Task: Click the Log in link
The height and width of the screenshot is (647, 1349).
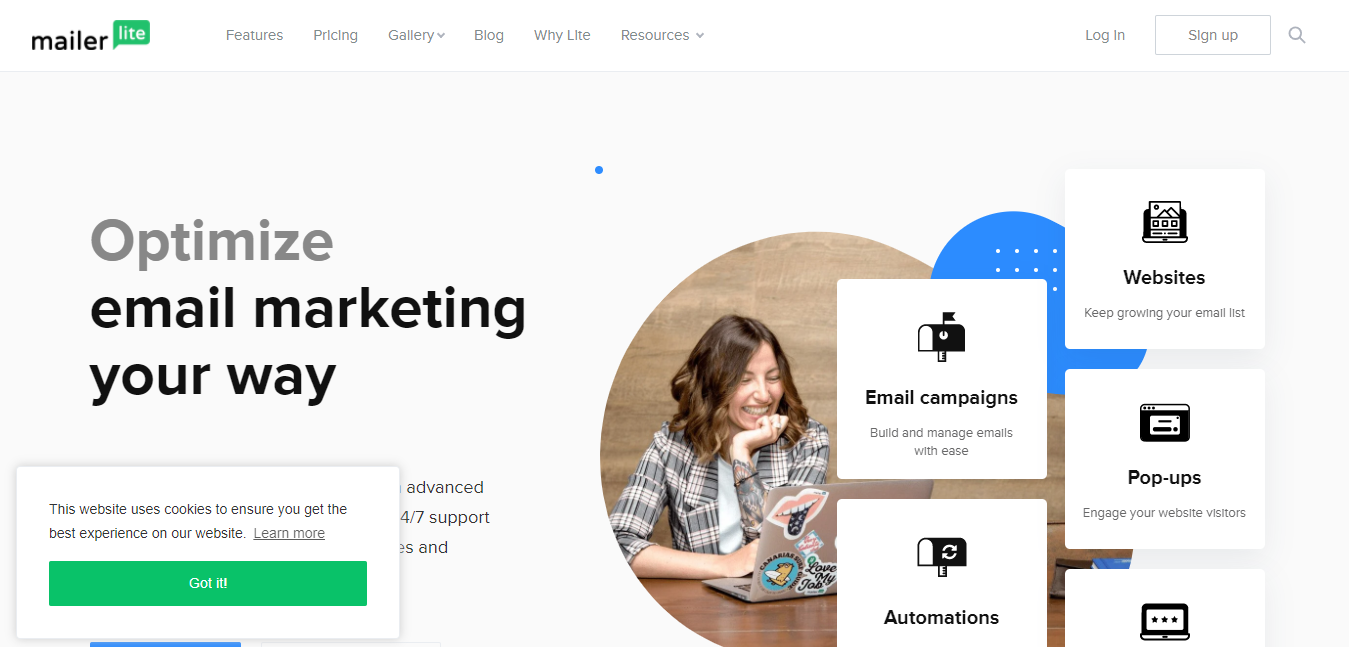Action: point(1105,35)
